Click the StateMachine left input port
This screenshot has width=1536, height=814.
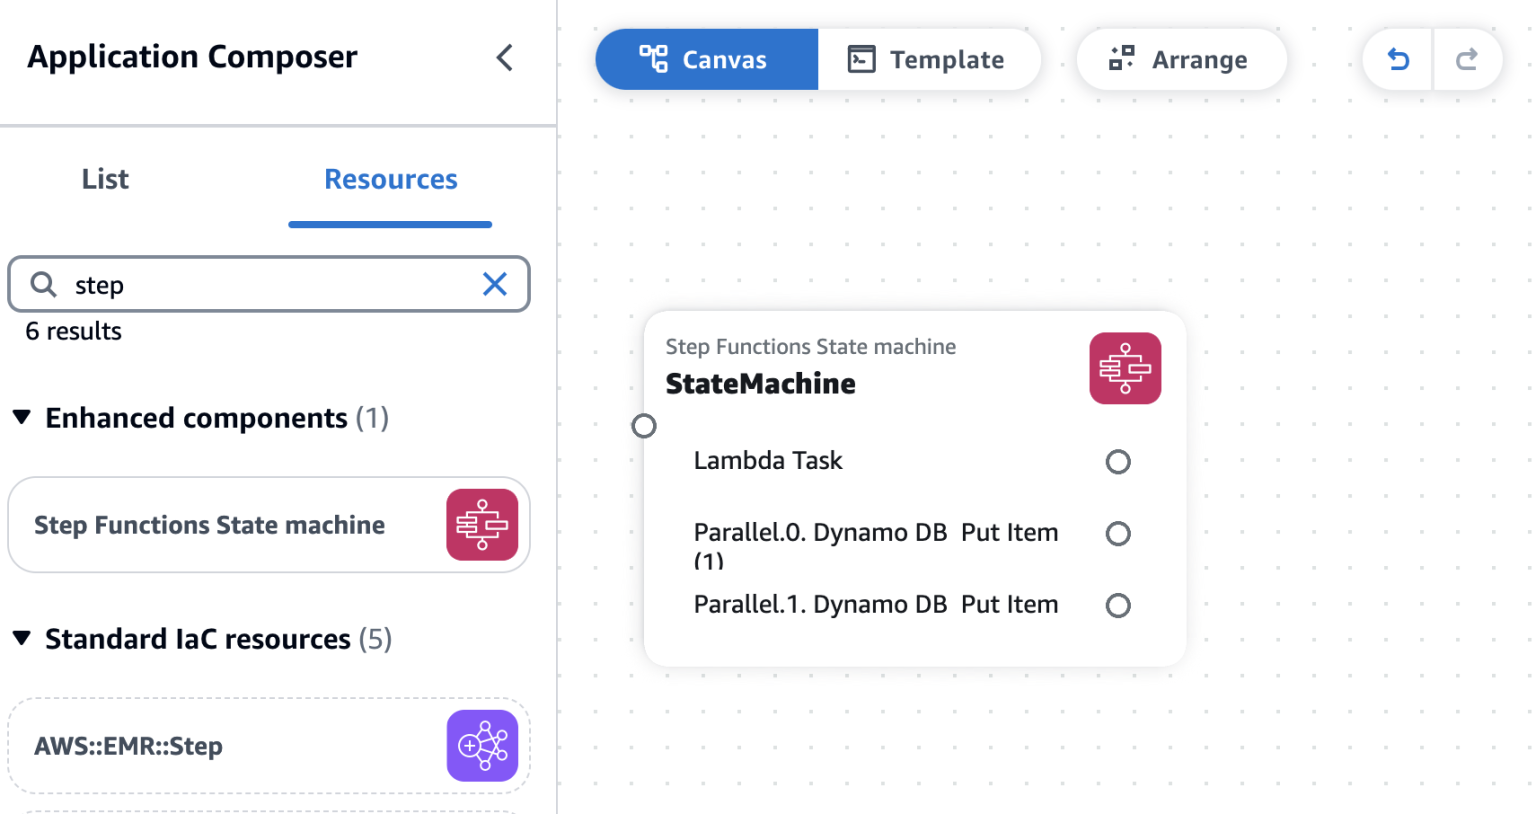644,425
